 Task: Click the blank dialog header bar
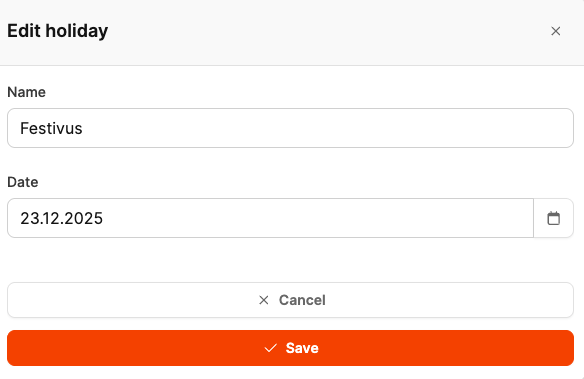328,31
